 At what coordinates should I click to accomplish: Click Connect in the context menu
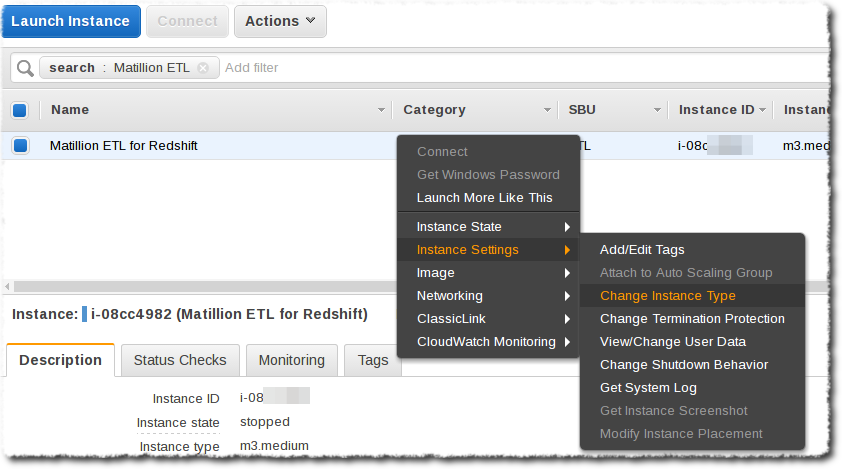pos(488,151)
